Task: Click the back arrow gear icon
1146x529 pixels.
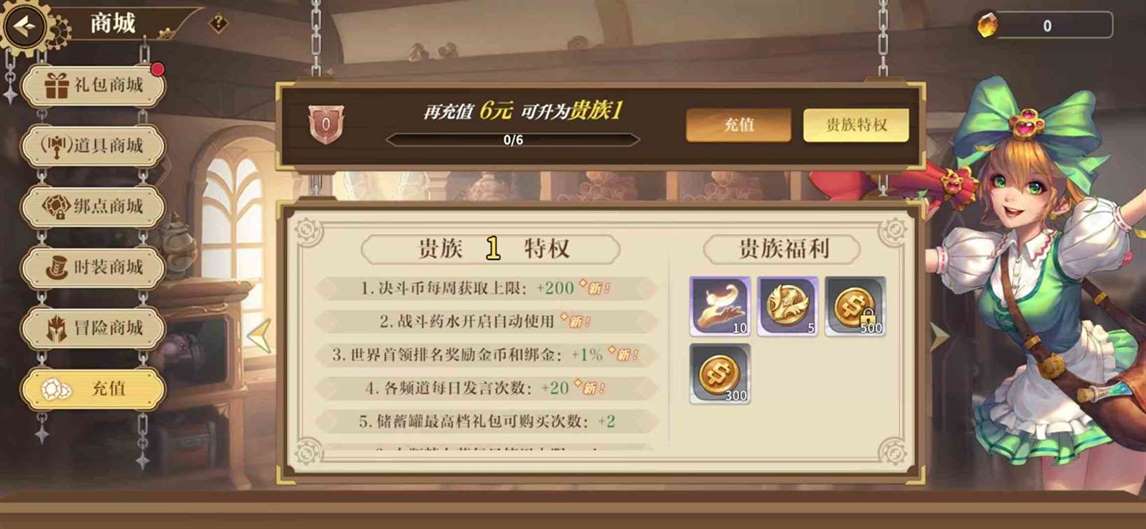Action: click(25, 27)
